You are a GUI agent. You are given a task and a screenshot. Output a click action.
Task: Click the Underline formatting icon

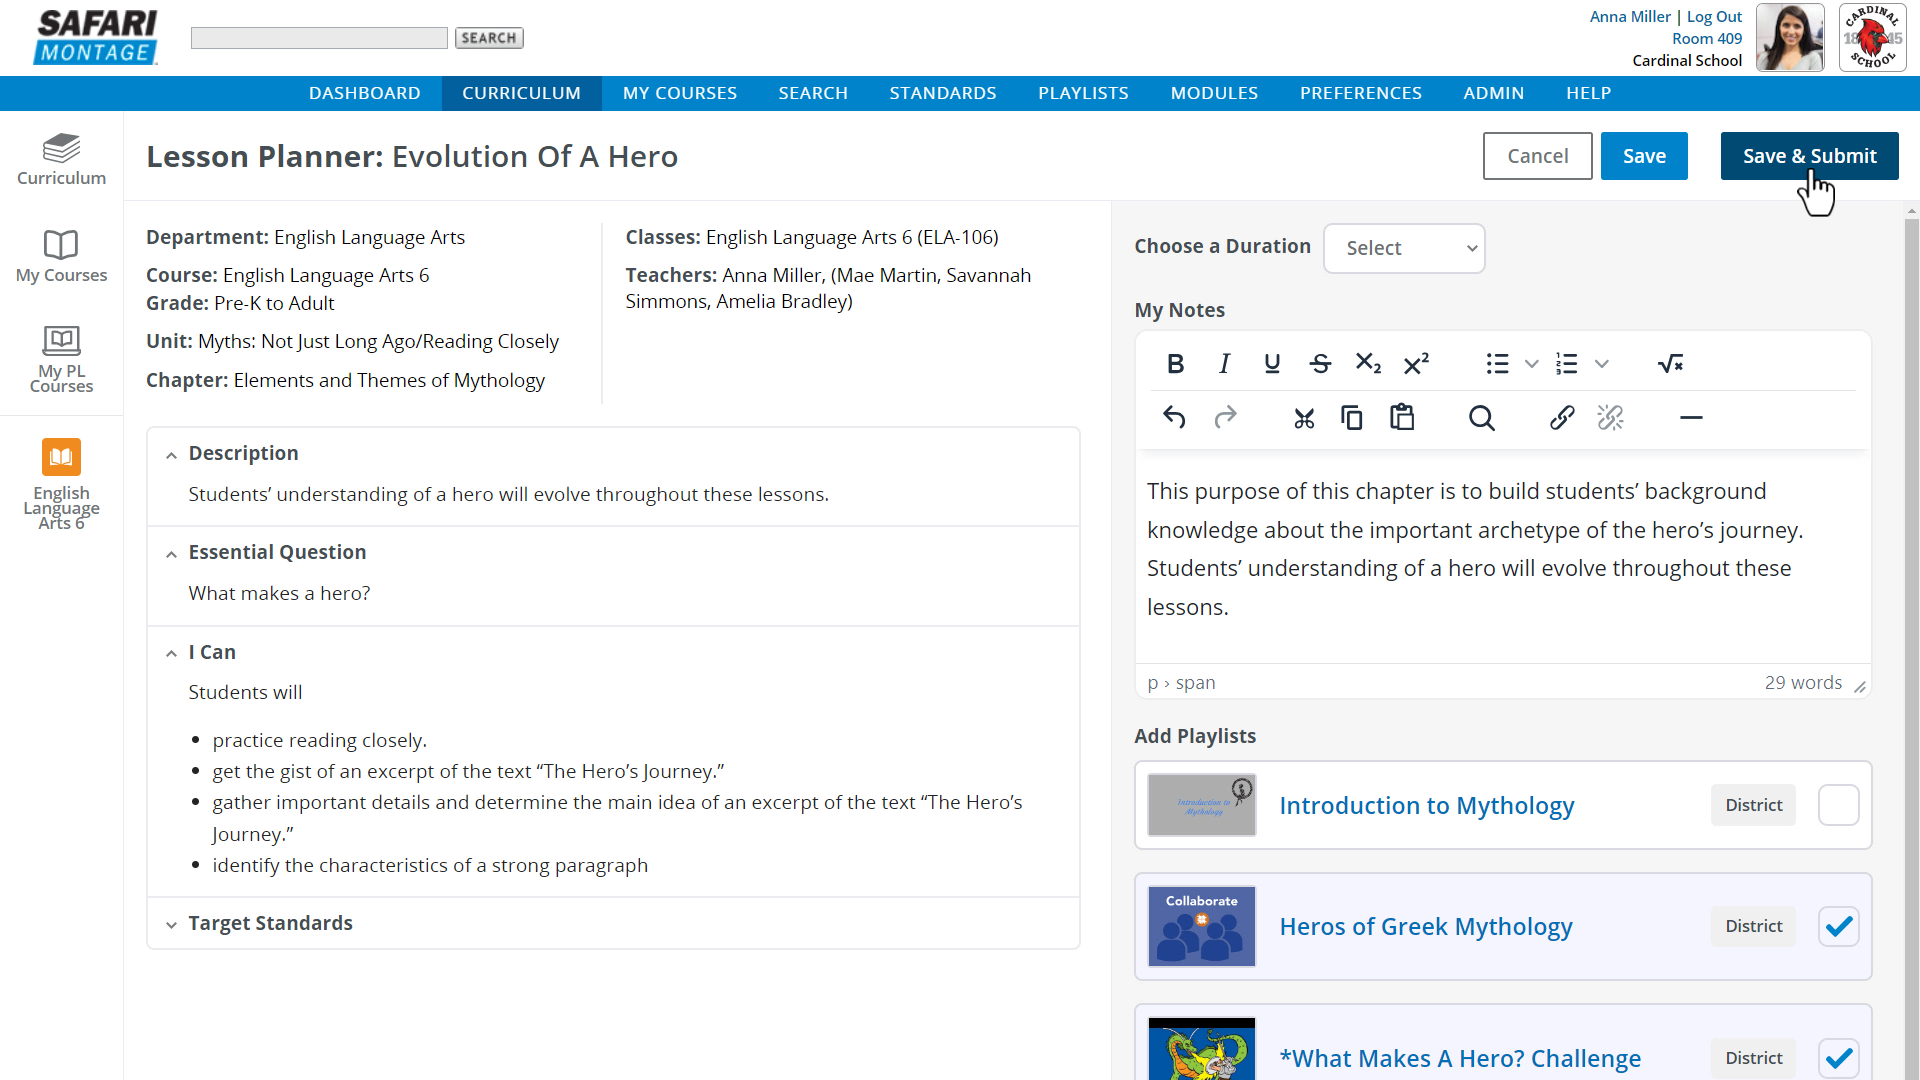(1271, 364)
